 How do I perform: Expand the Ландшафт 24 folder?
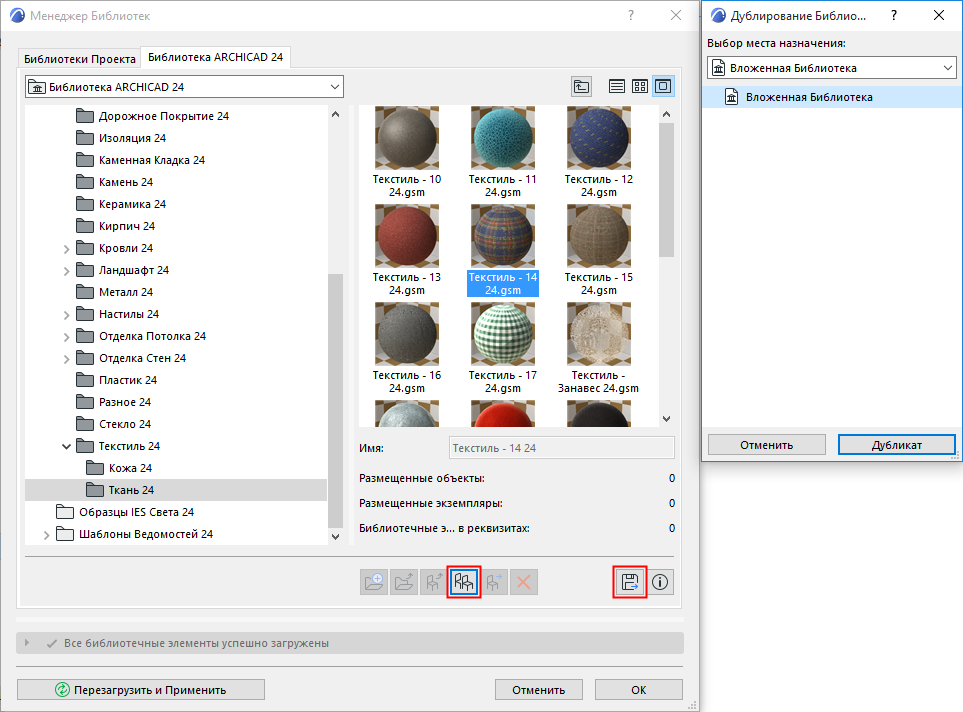66,271
